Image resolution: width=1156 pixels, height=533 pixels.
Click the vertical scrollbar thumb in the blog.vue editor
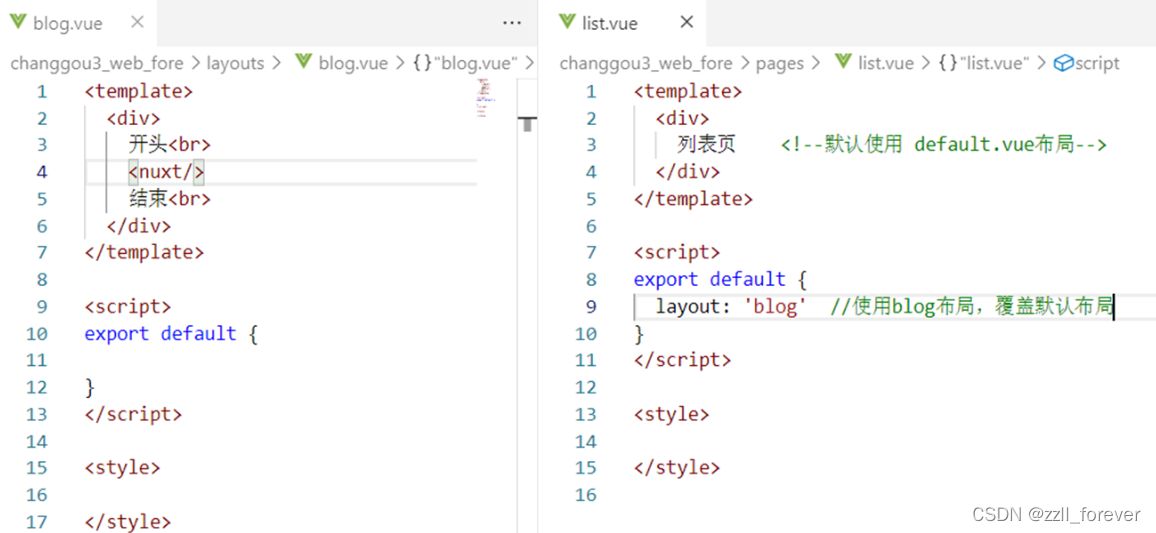coord(528,124)
